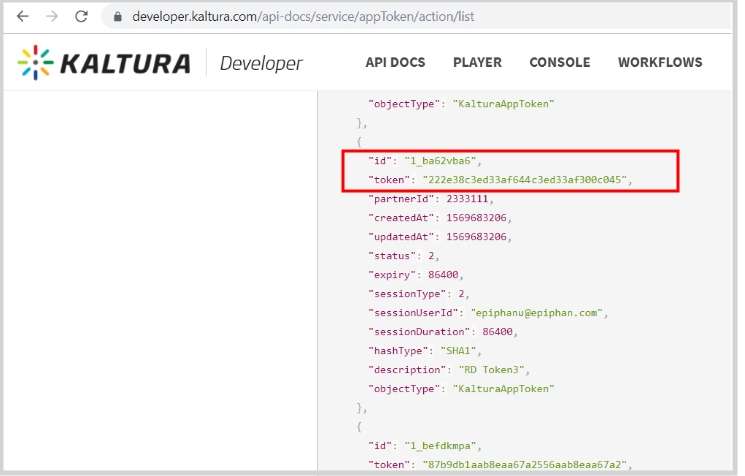Navigate to WORKFLOWS in the top navigation

[x=659, y=62]
